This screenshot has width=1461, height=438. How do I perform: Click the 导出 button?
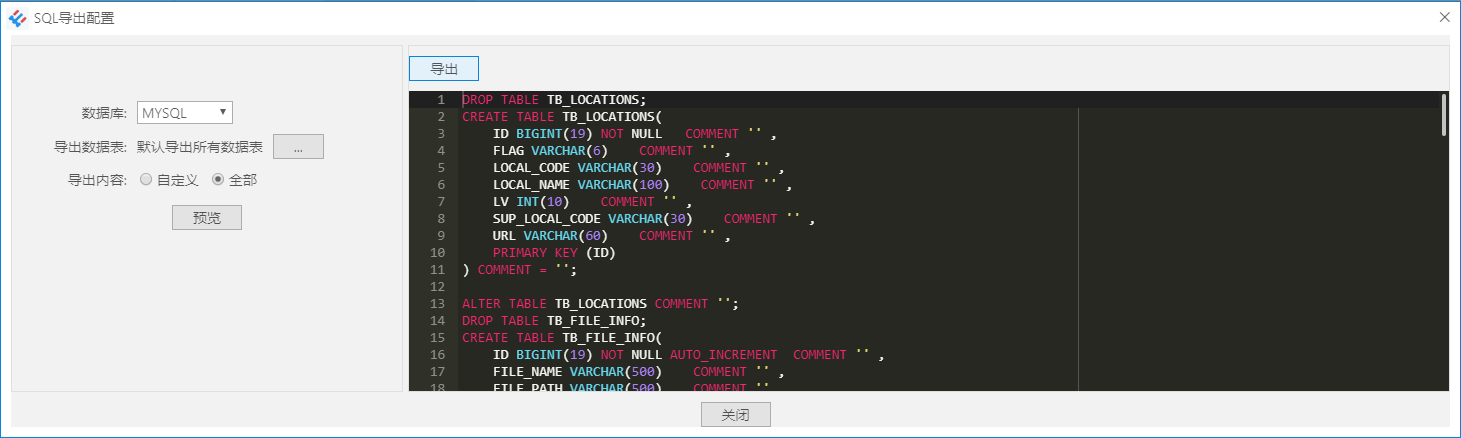click(444, 68)
